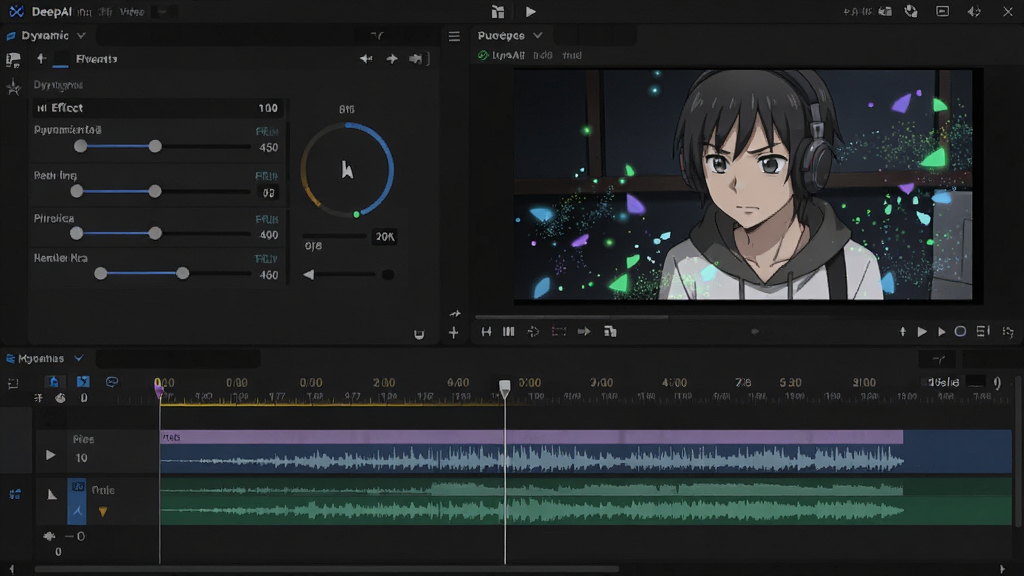Viewport: 1024px width, 576px height.
Task: Expand the Myonthas timeline dropdown
Action: pos(78,358)
